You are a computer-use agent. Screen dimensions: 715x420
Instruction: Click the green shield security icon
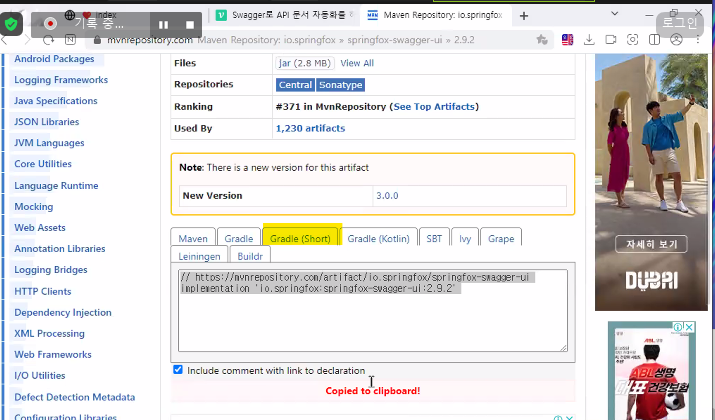(x=11, y=24)
